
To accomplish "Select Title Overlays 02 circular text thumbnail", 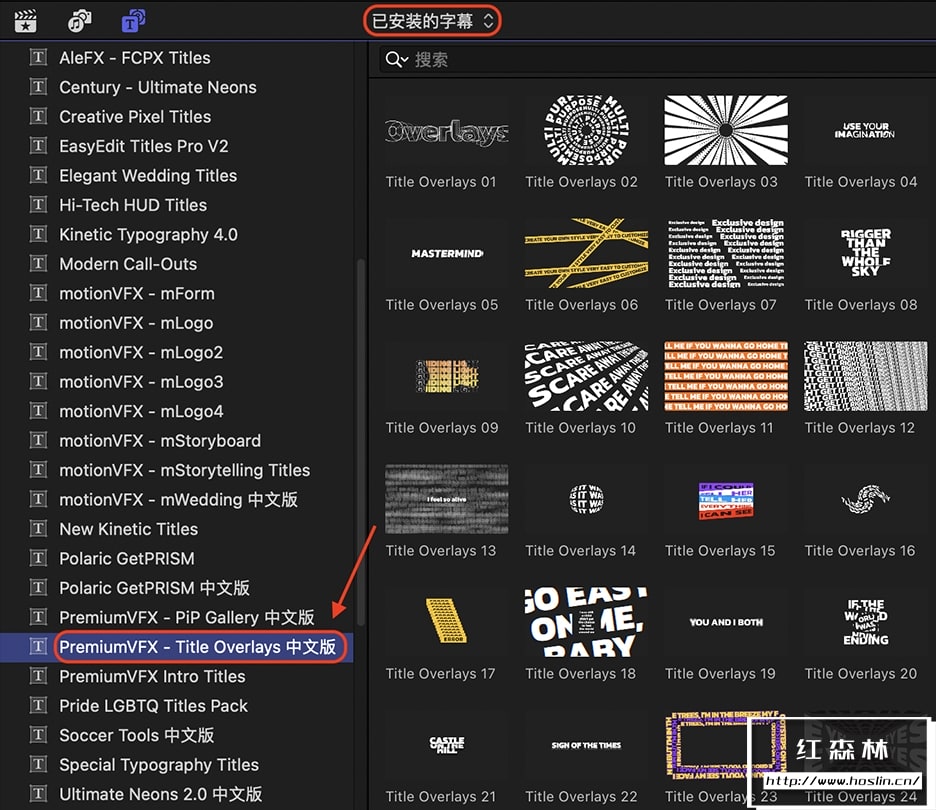I will 586,131.
